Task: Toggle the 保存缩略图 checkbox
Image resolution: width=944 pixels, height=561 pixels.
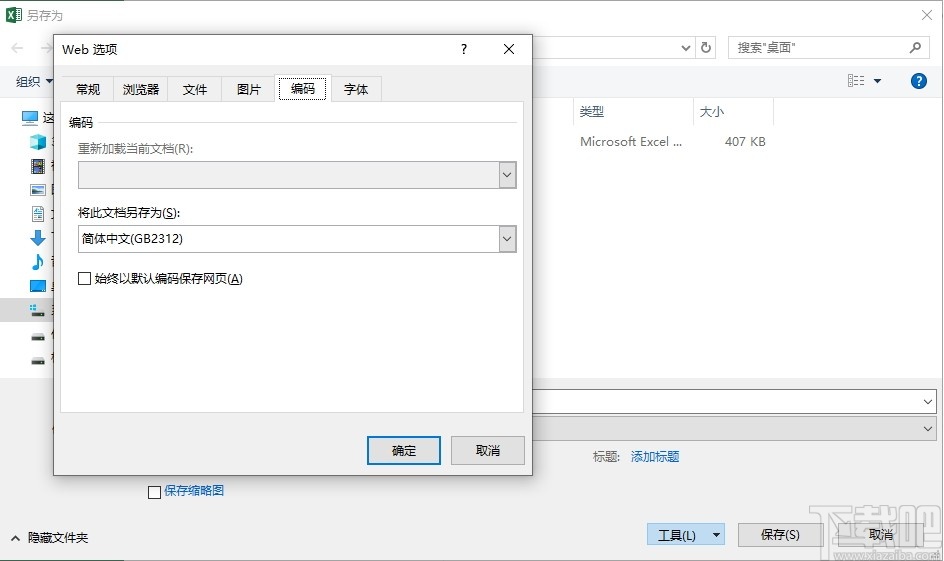Action: (154, 492)
